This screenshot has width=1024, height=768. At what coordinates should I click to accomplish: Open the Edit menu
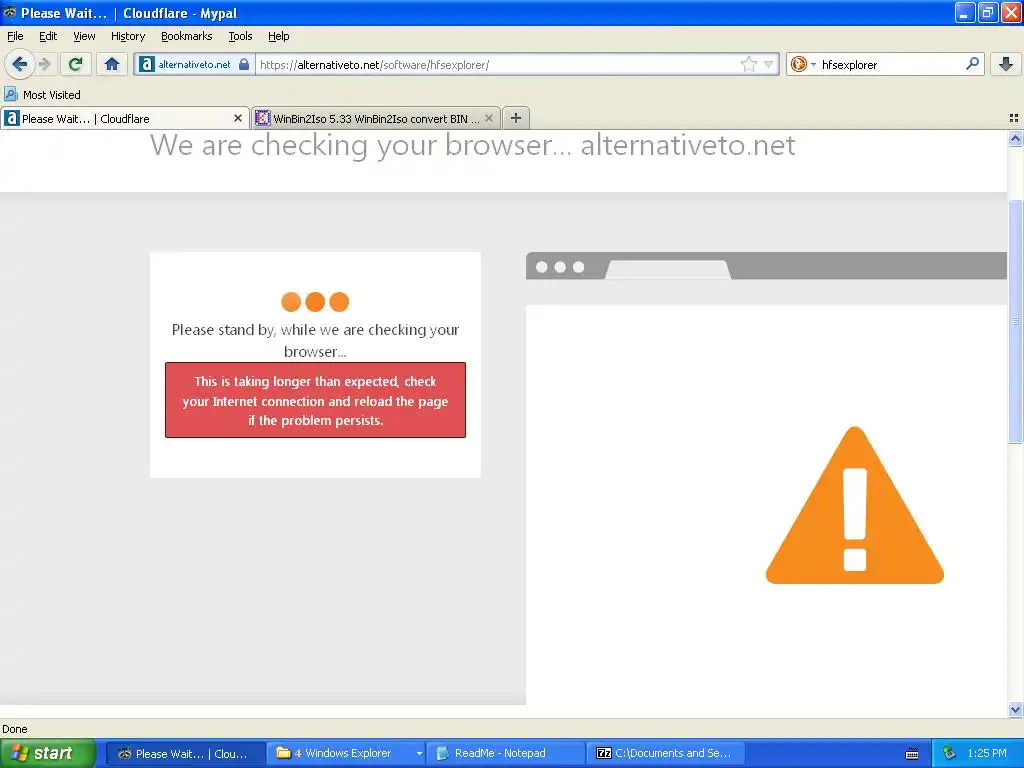click(48, 36)
